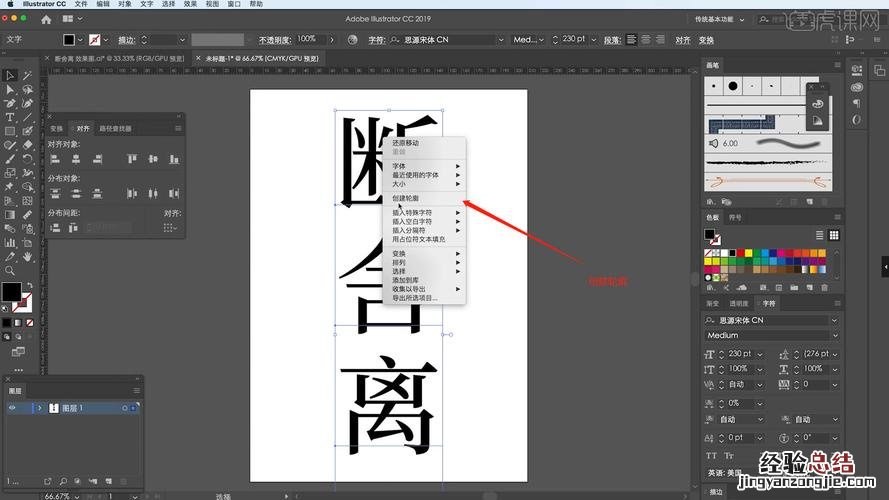The image size is (889, 500).
Task: Click the align left paragraph icon
Action: (631, 39)
